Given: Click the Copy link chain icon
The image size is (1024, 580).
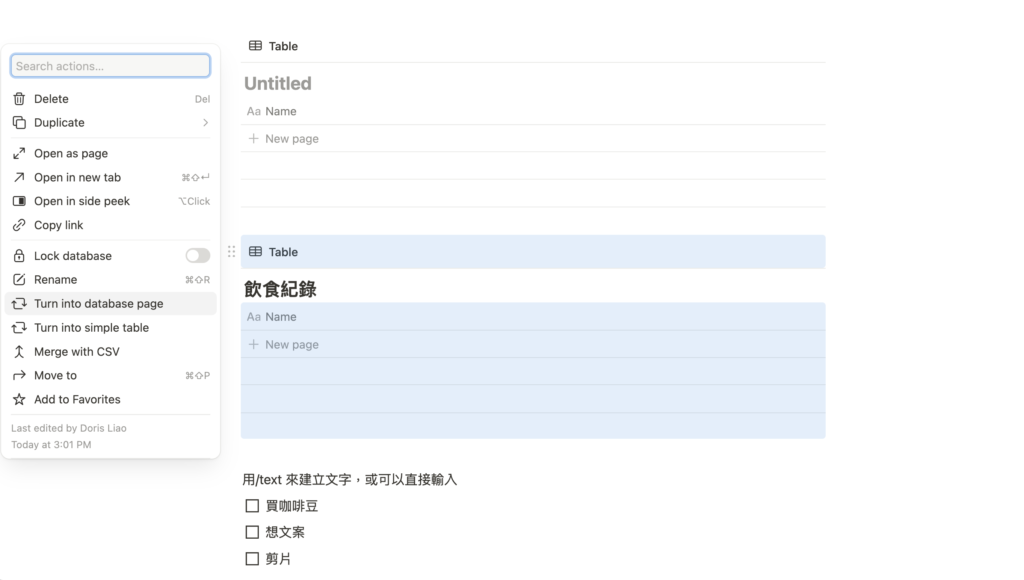Looking at the screenshot, I should pyautogui.click(x=19, y=226).
